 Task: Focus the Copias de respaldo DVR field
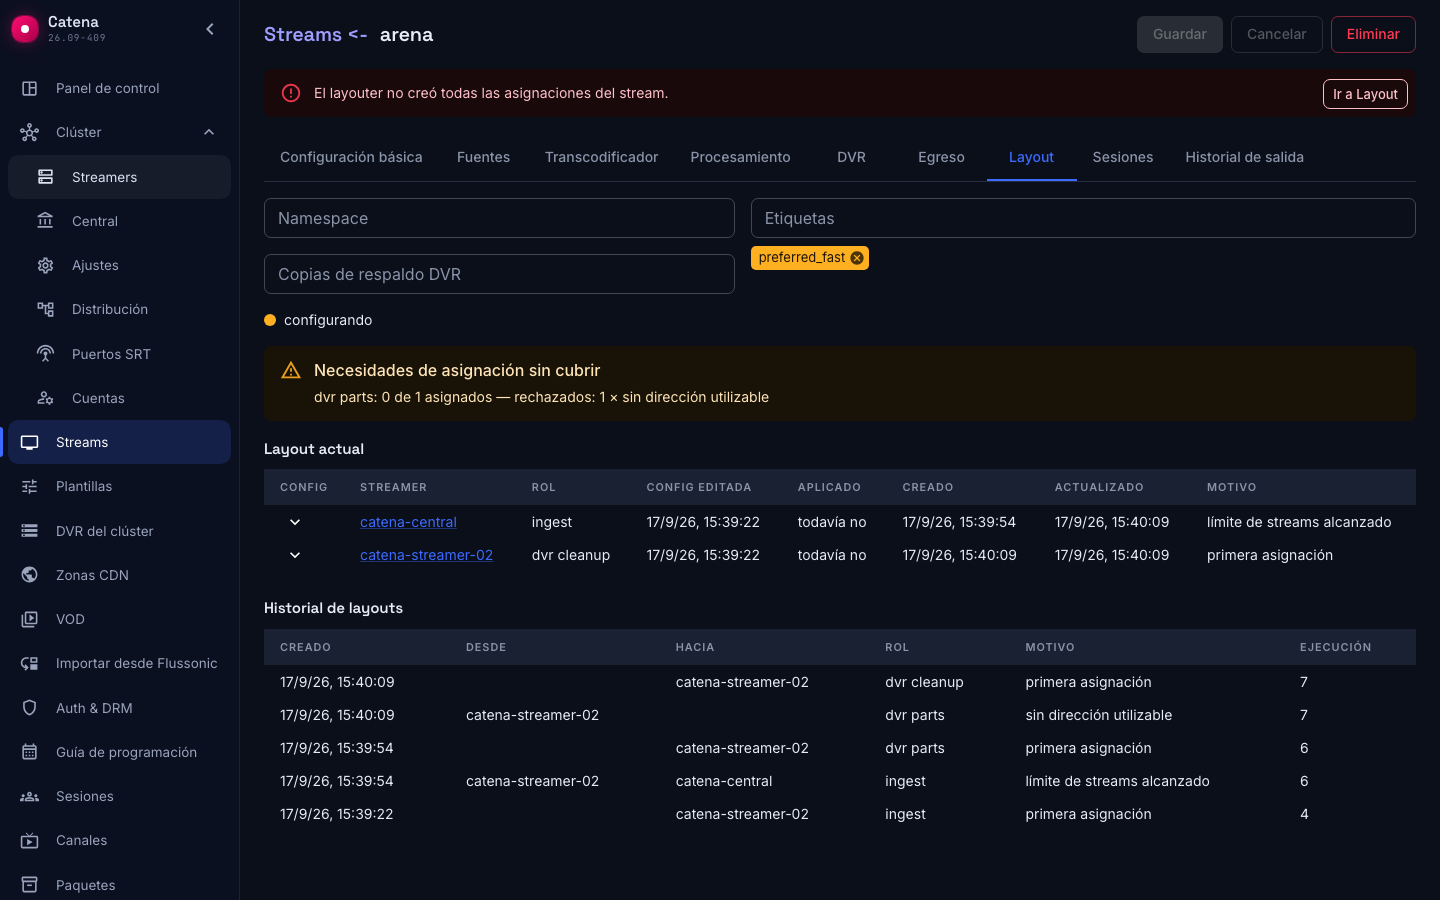[x=499, y=274]
